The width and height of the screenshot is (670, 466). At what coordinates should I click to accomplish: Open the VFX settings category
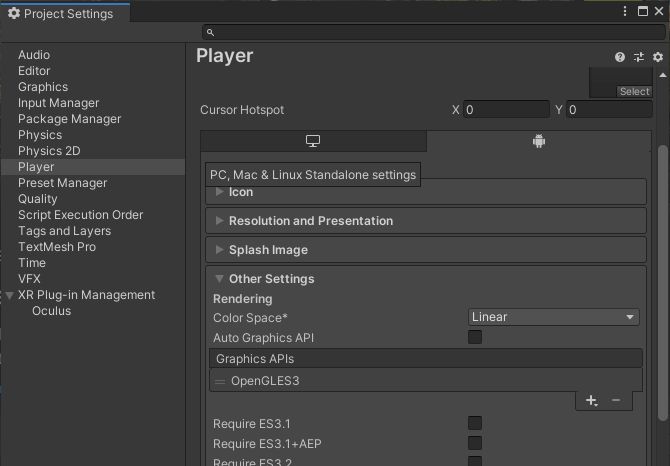[29, 279]
